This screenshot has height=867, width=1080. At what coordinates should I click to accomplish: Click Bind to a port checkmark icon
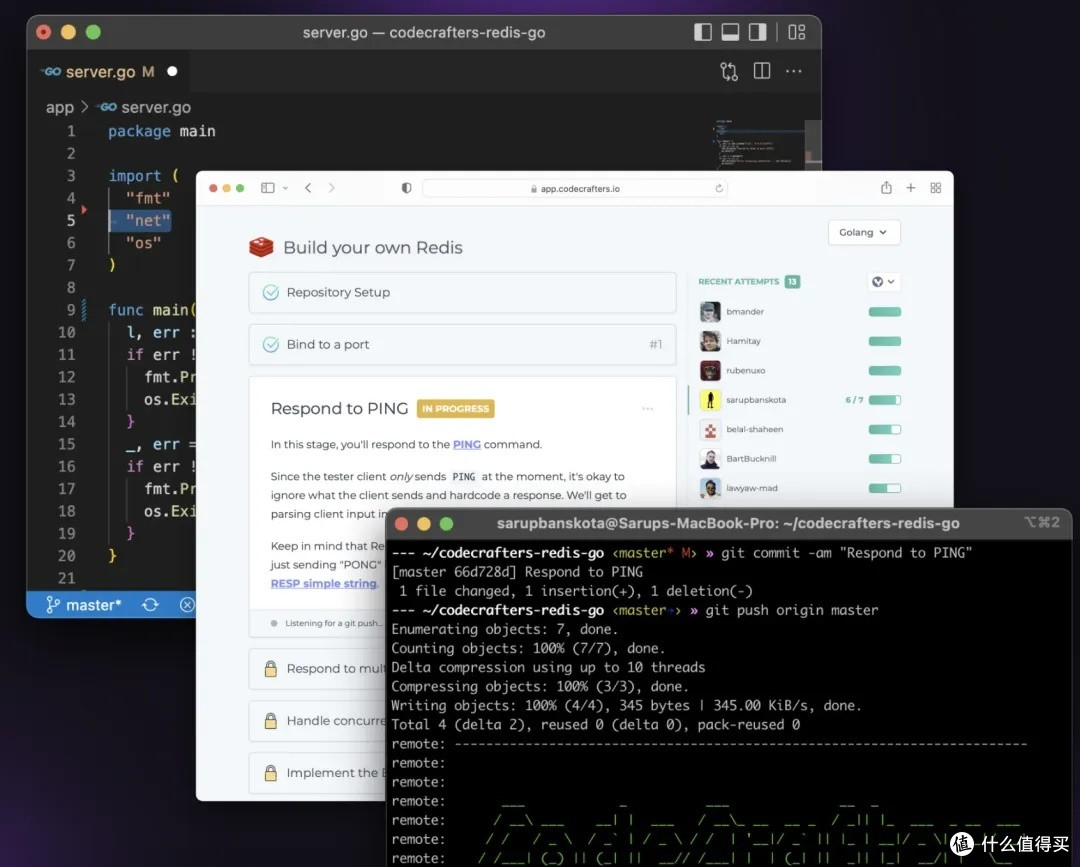pyautogui.click(x=271, y=344)
